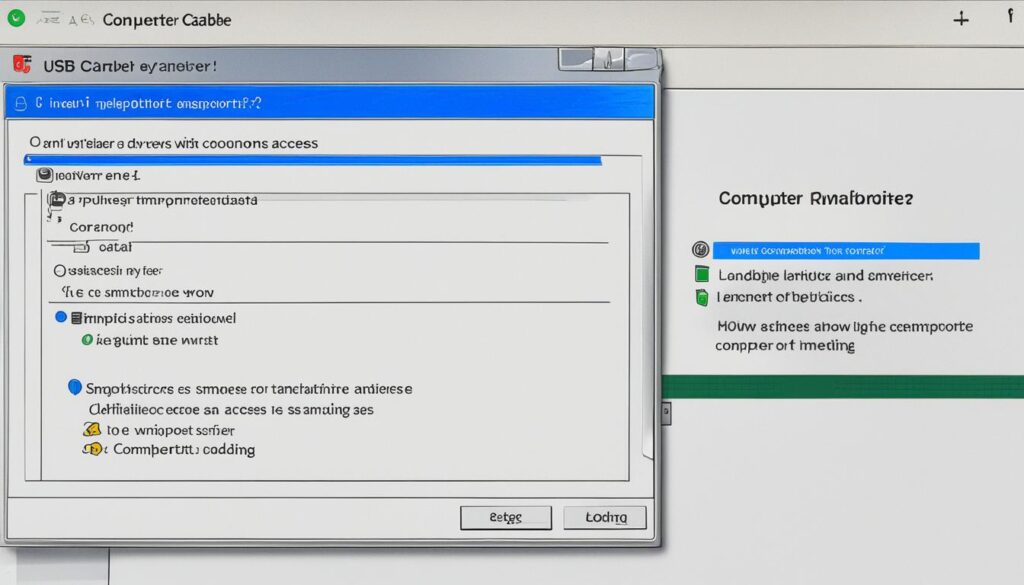Click the plus icon in the top bar
This screenshot has width=1024, height=585.
tap(961, 19)
